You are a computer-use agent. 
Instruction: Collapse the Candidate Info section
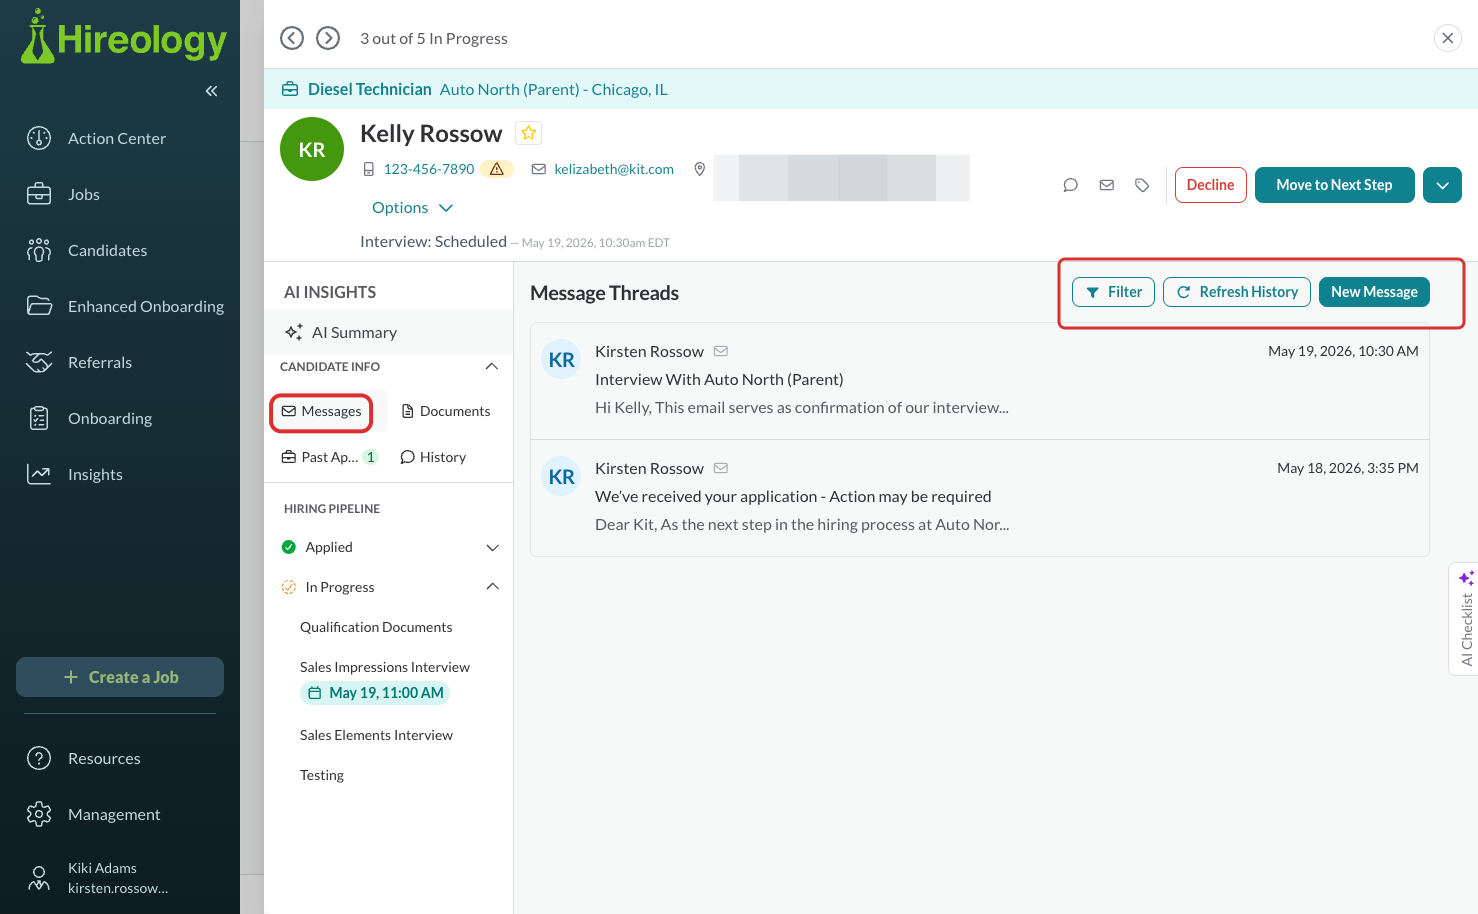(491, 366)
